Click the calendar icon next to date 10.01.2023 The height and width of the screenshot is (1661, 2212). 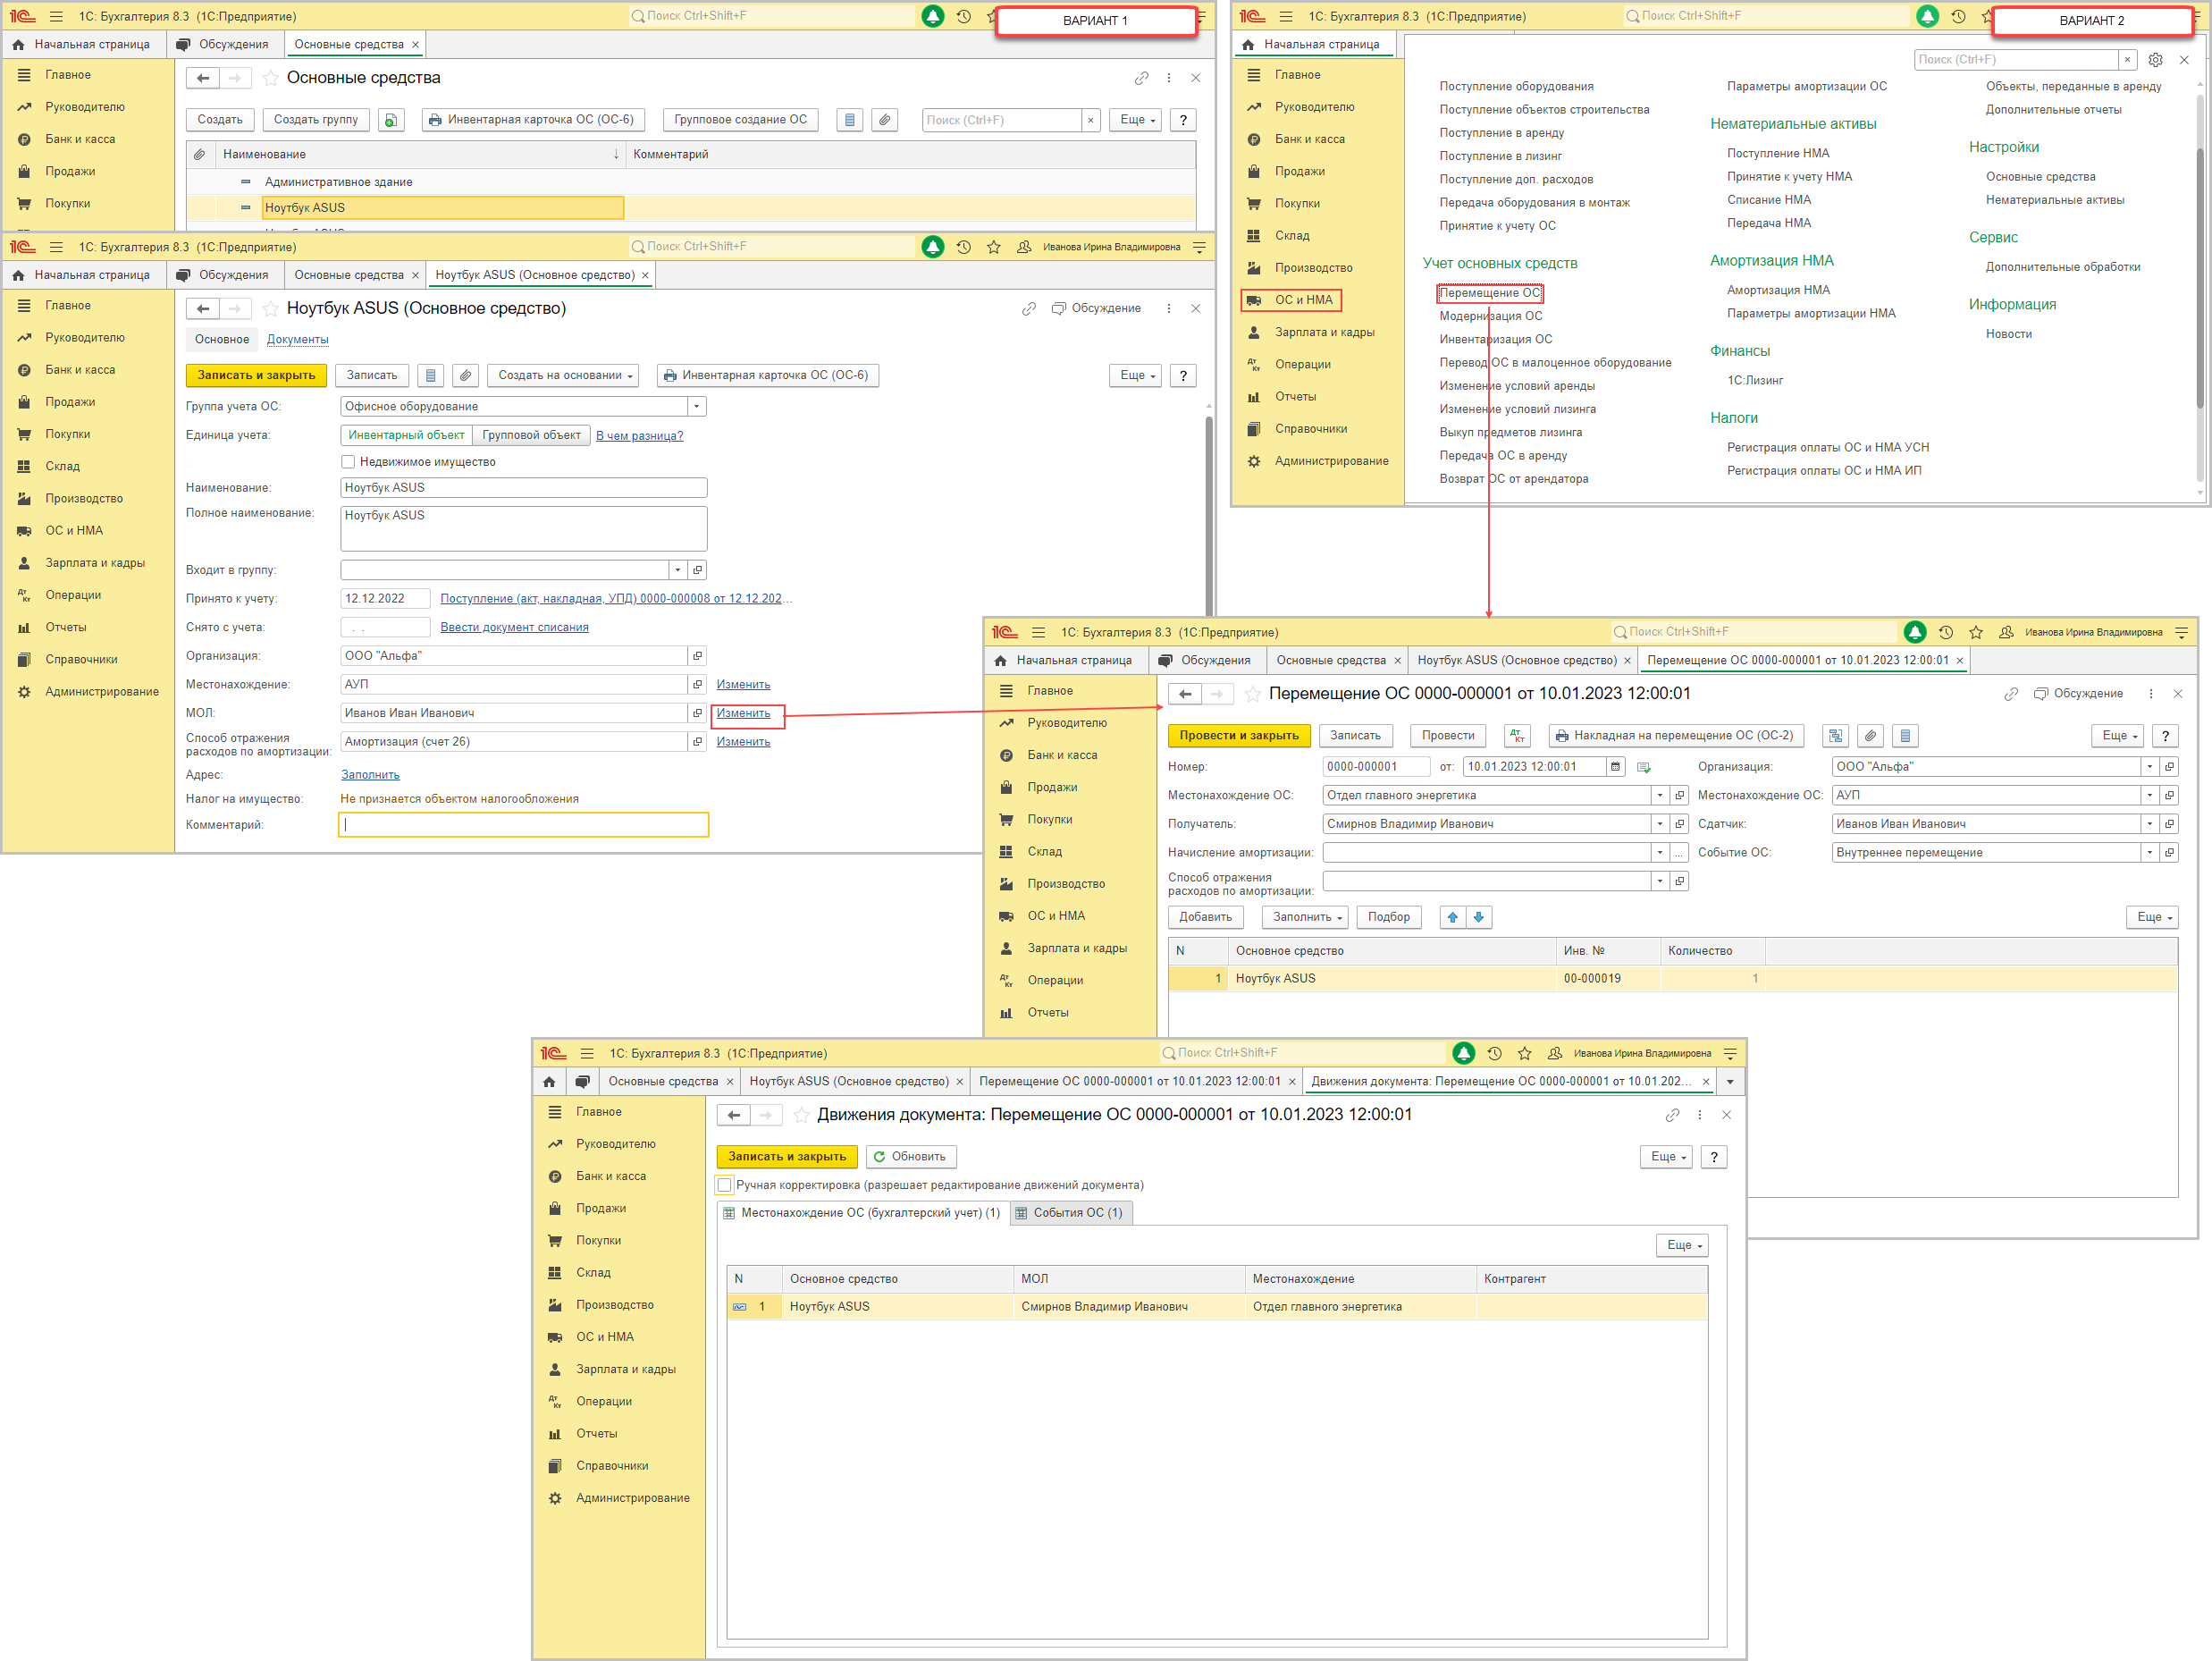coord(1615,767)
